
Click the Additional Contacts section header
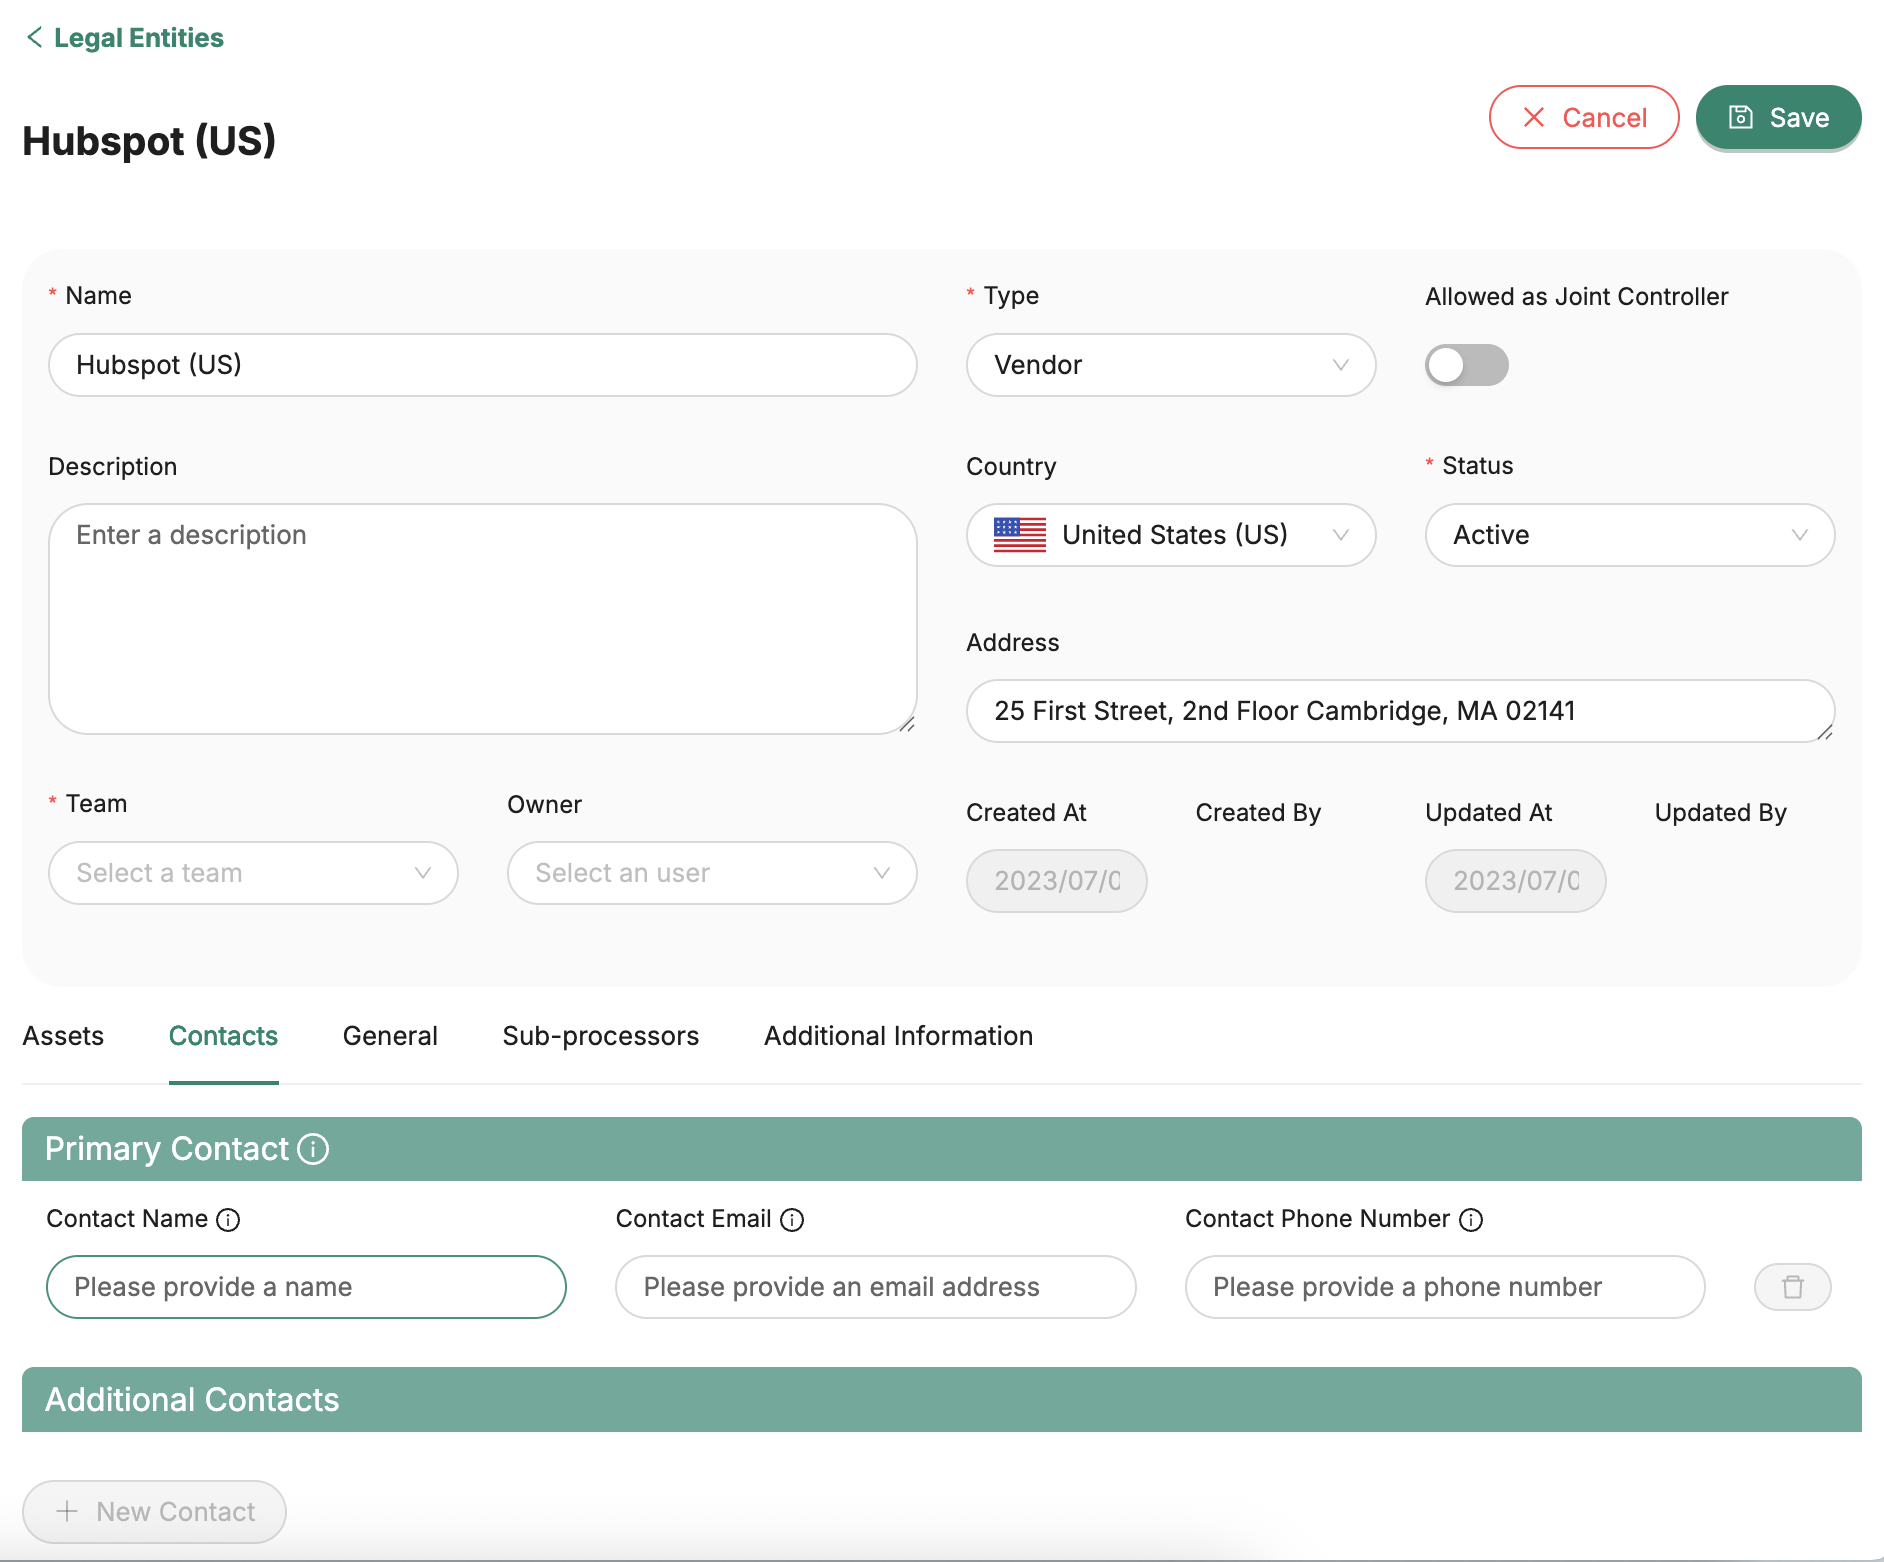point(942,1400)
